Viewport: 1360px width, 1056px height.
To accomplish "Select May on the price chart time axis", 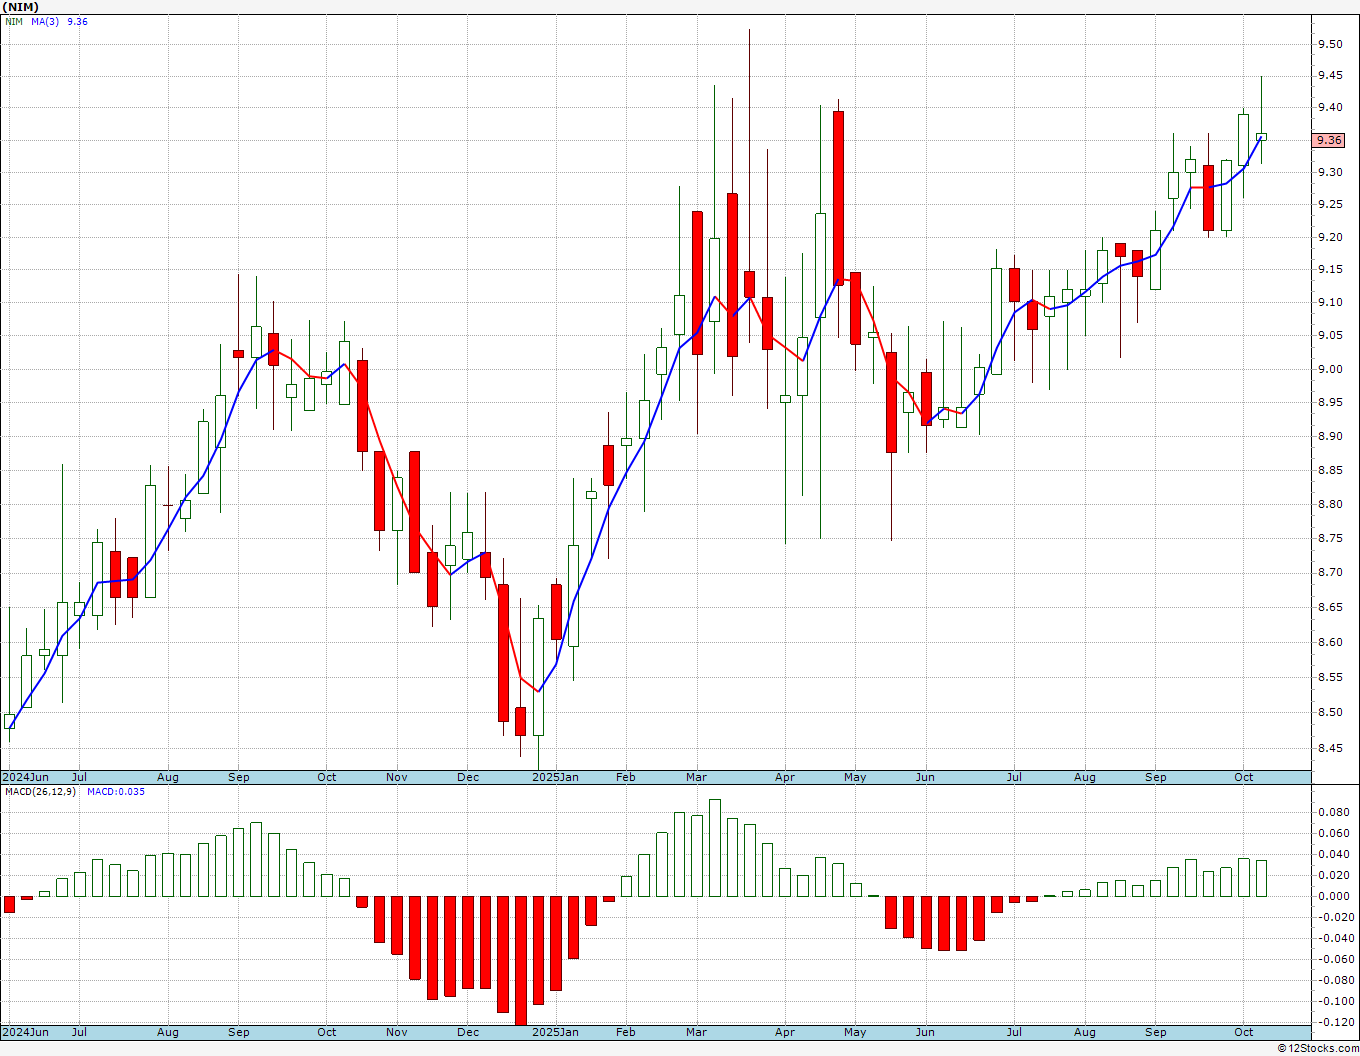I will point(855,777).
